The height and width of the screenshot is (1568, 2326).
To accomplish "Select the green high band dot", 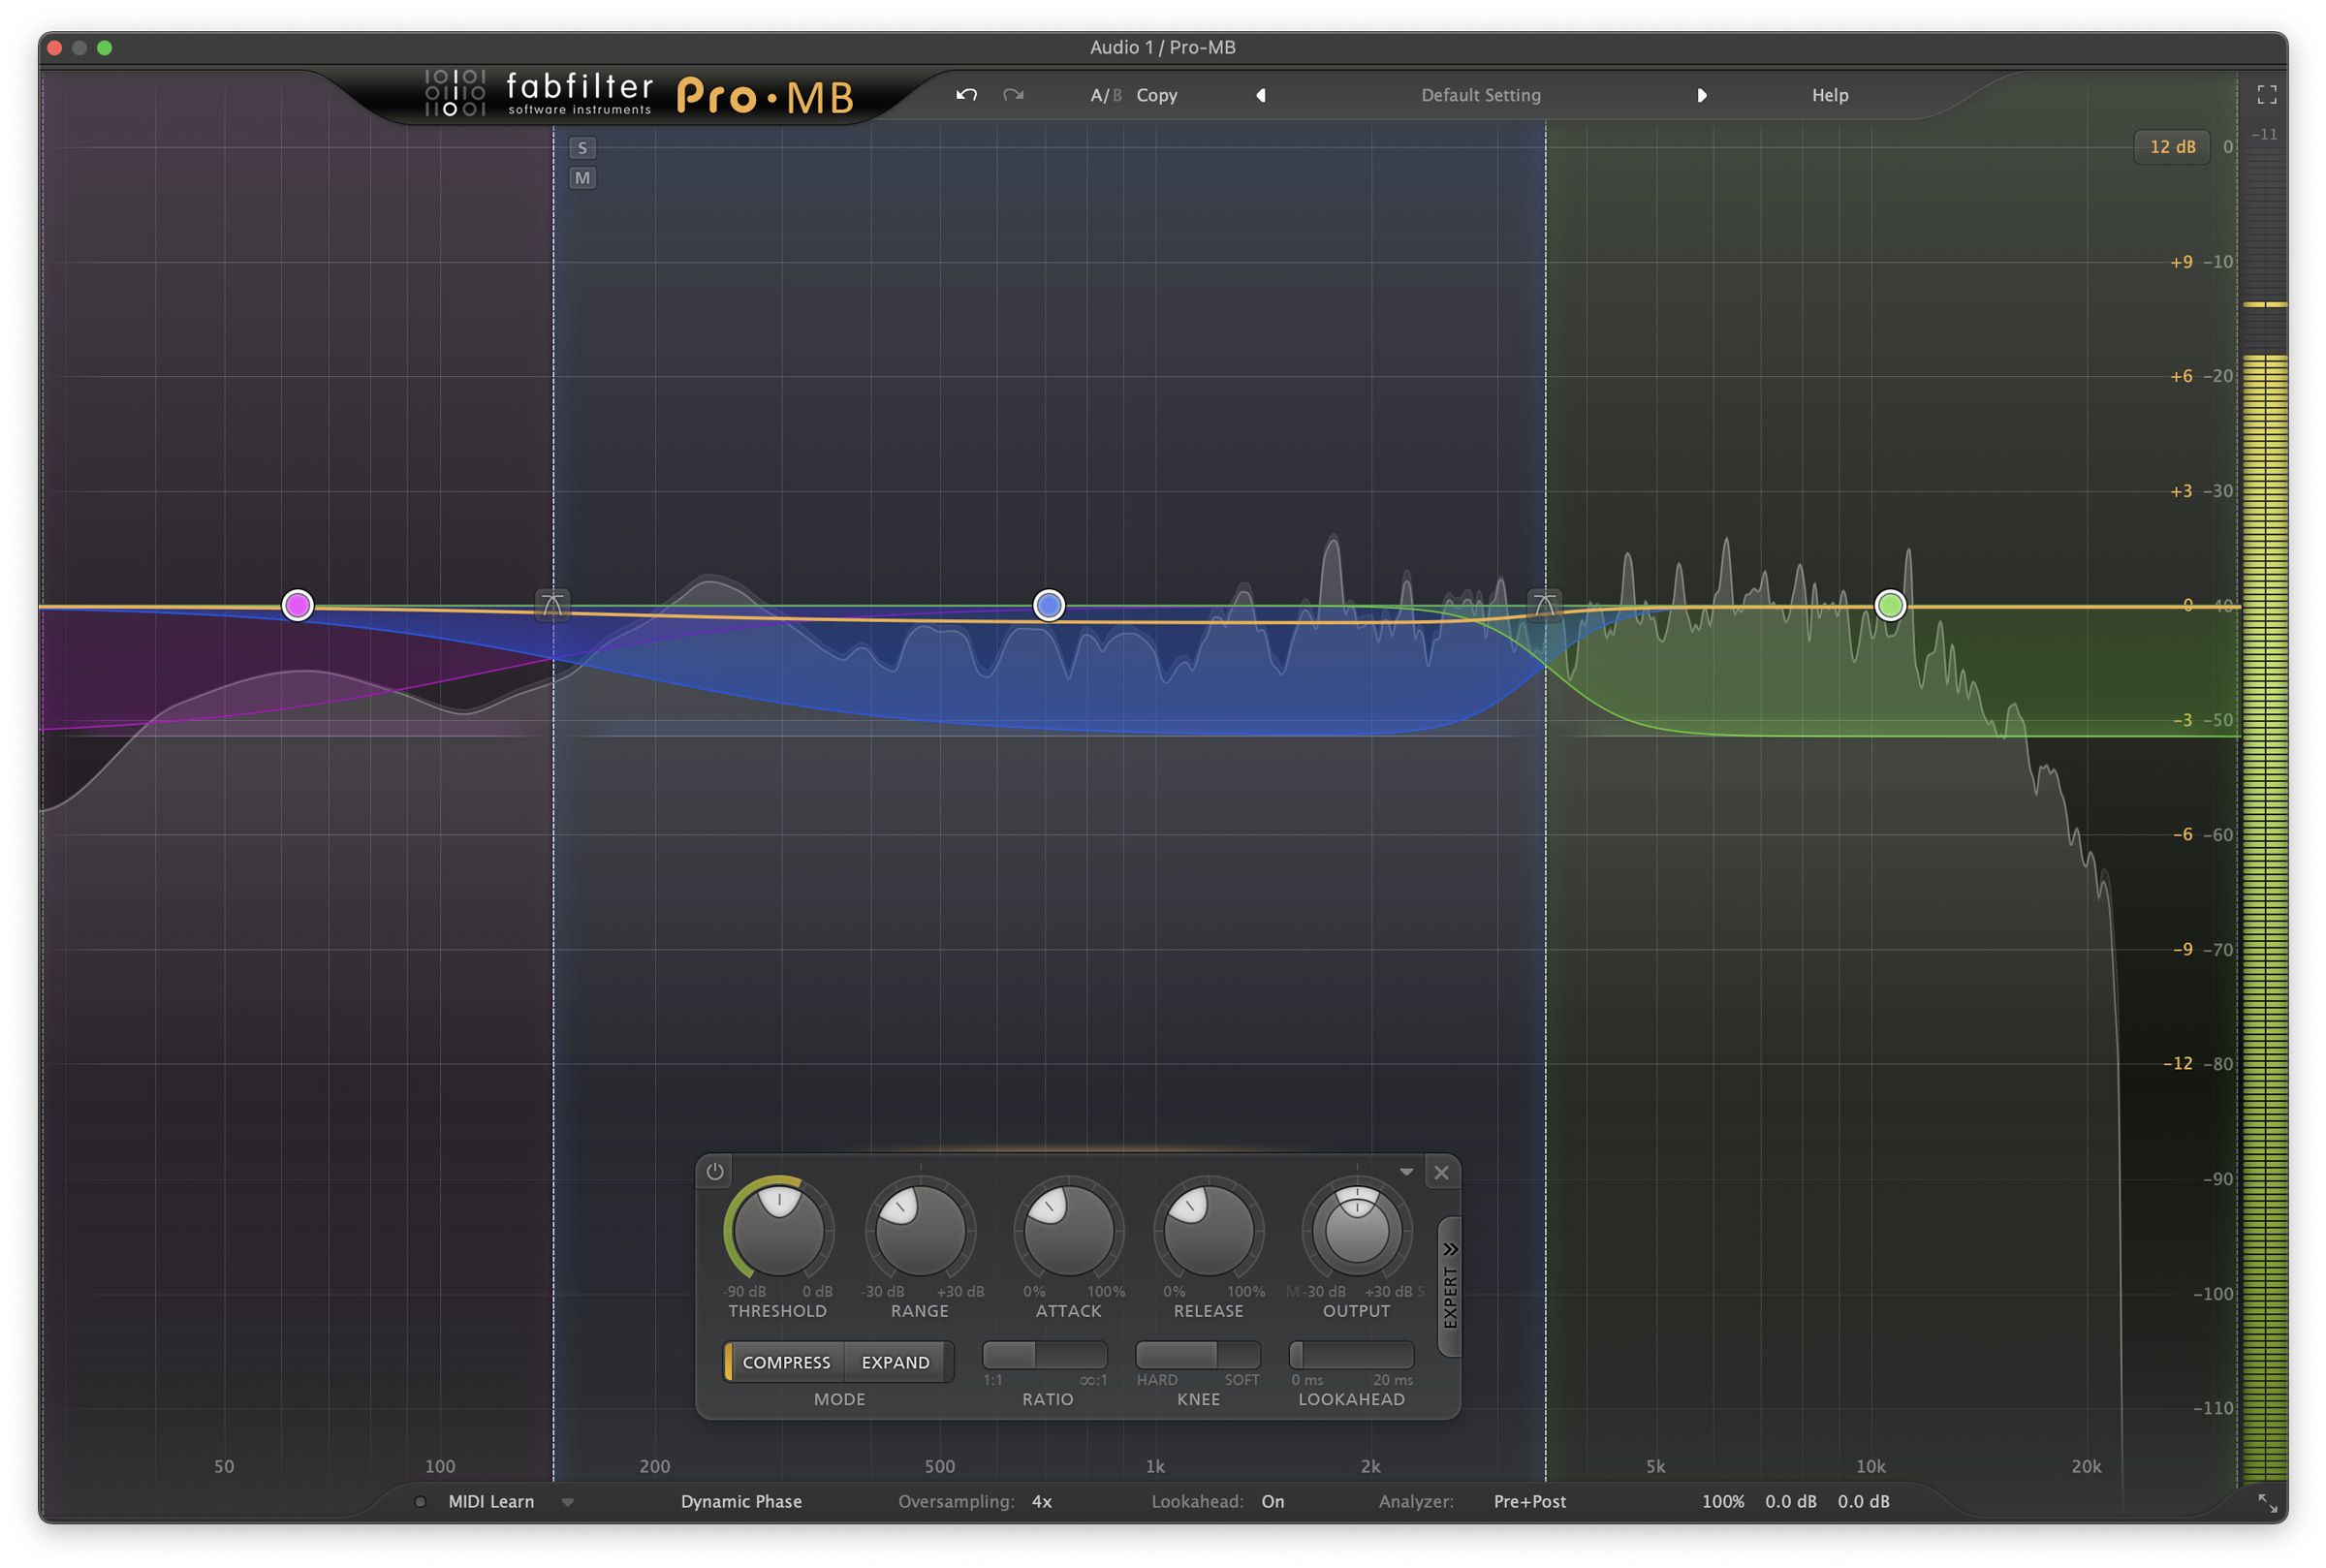I will point(1890,605).
